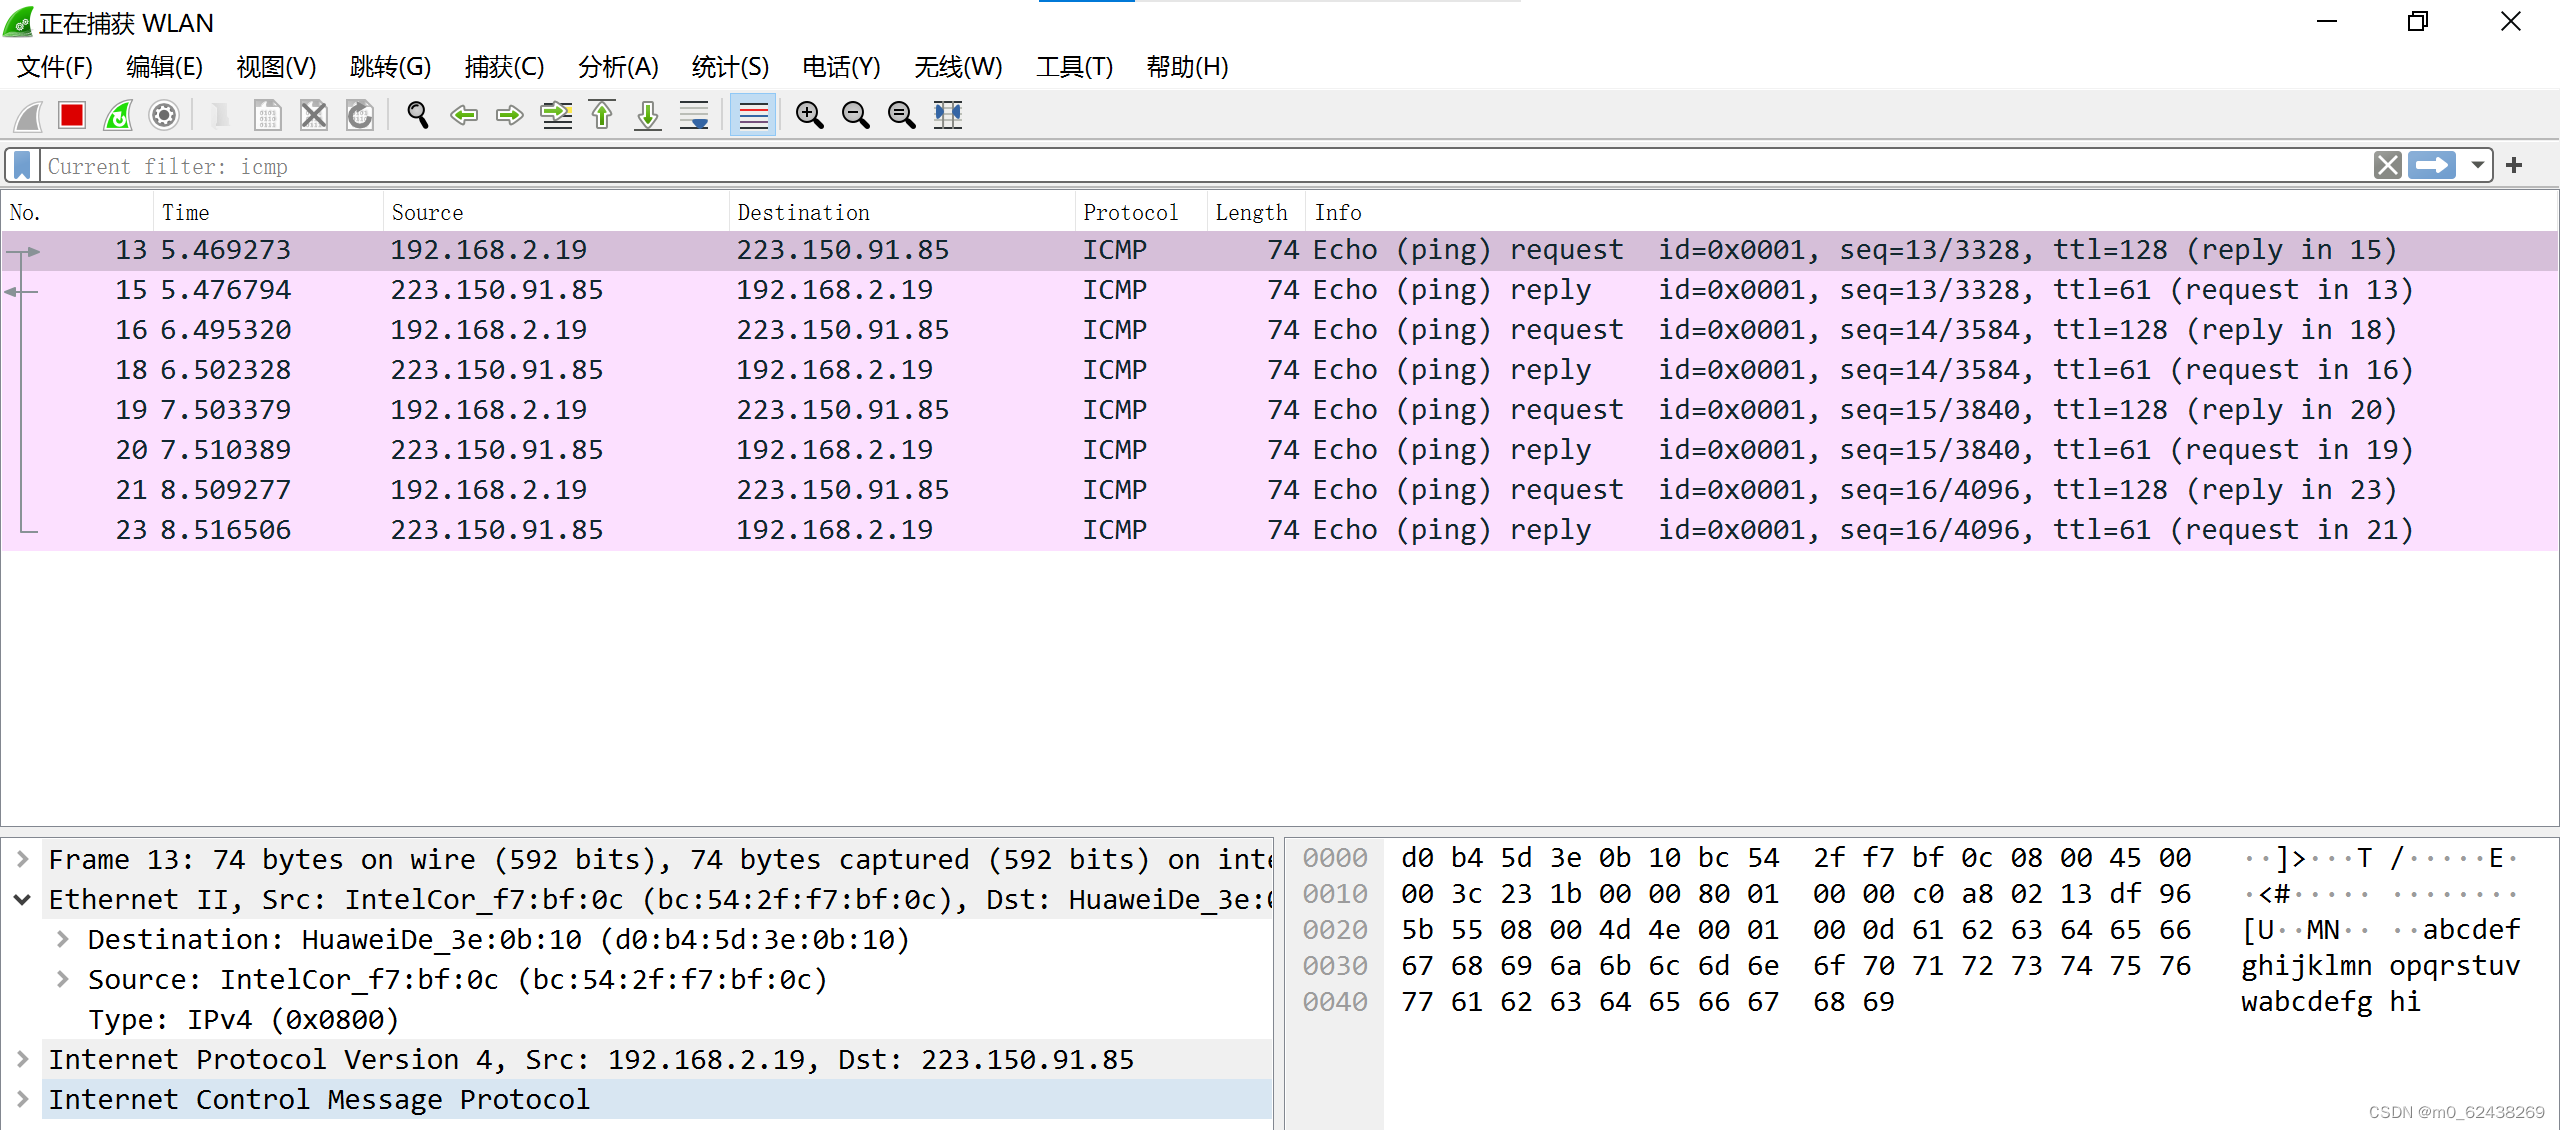Viewport: 2560px width, 1130px height.
Task: Open the filter expression dropdown arrow
Action: click(2478, 165)
